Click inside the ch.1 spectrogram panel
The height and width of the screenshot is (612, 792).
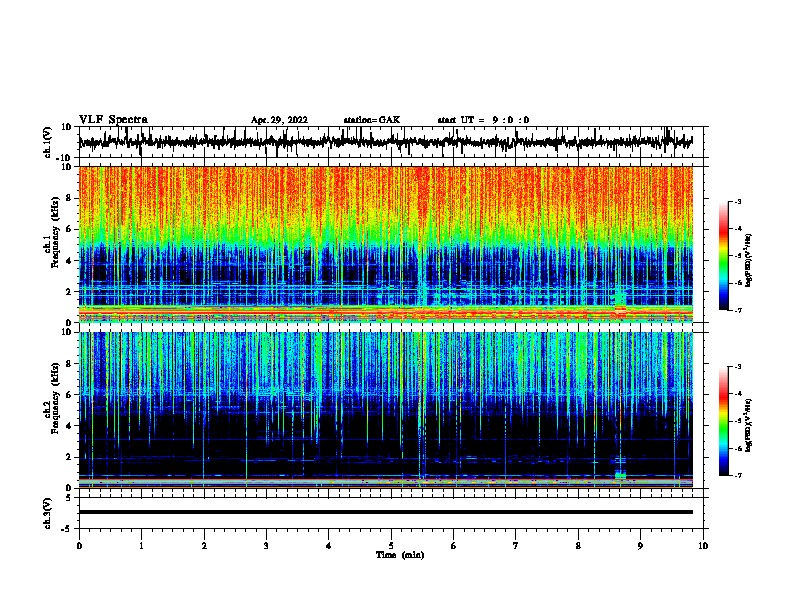click(x=385, y=244)
